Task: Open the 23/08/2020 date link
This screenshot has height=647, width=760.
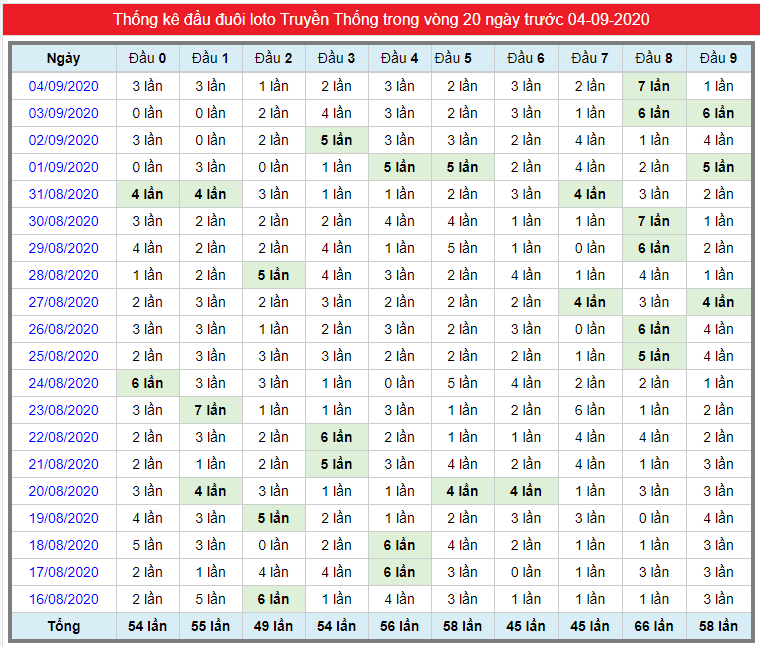Action: tap(63, 410)
